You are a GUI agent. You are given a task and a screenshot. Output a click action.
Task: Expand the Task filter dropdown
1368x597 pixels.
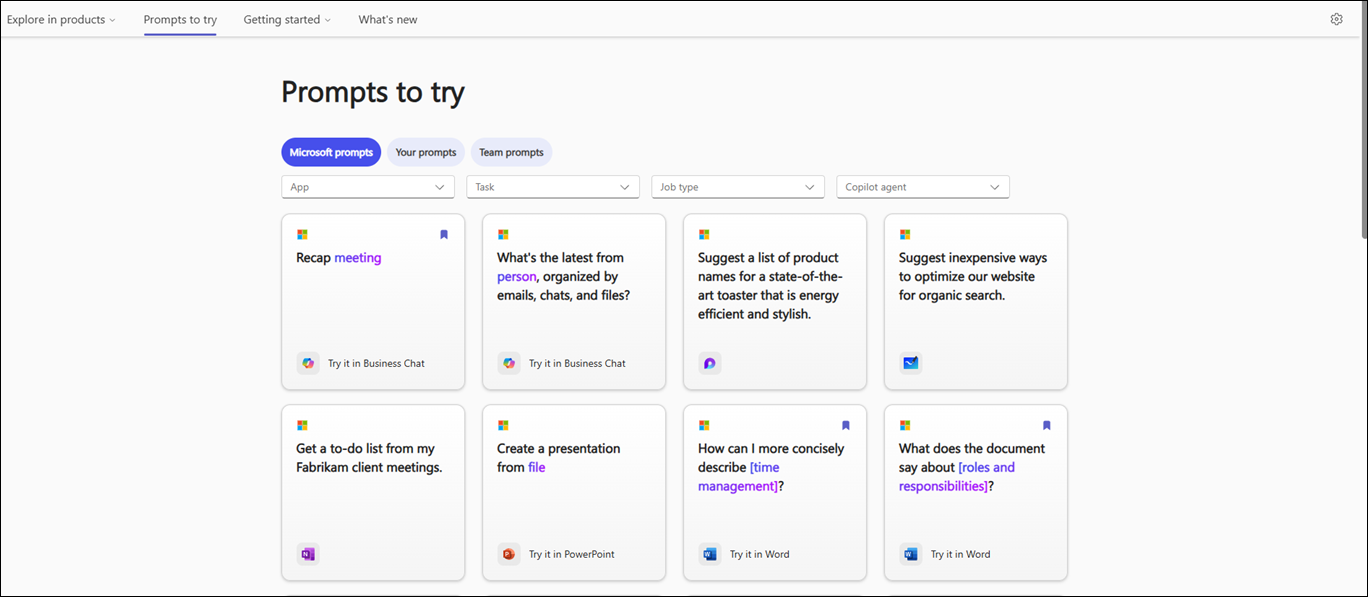pos(552,186)
